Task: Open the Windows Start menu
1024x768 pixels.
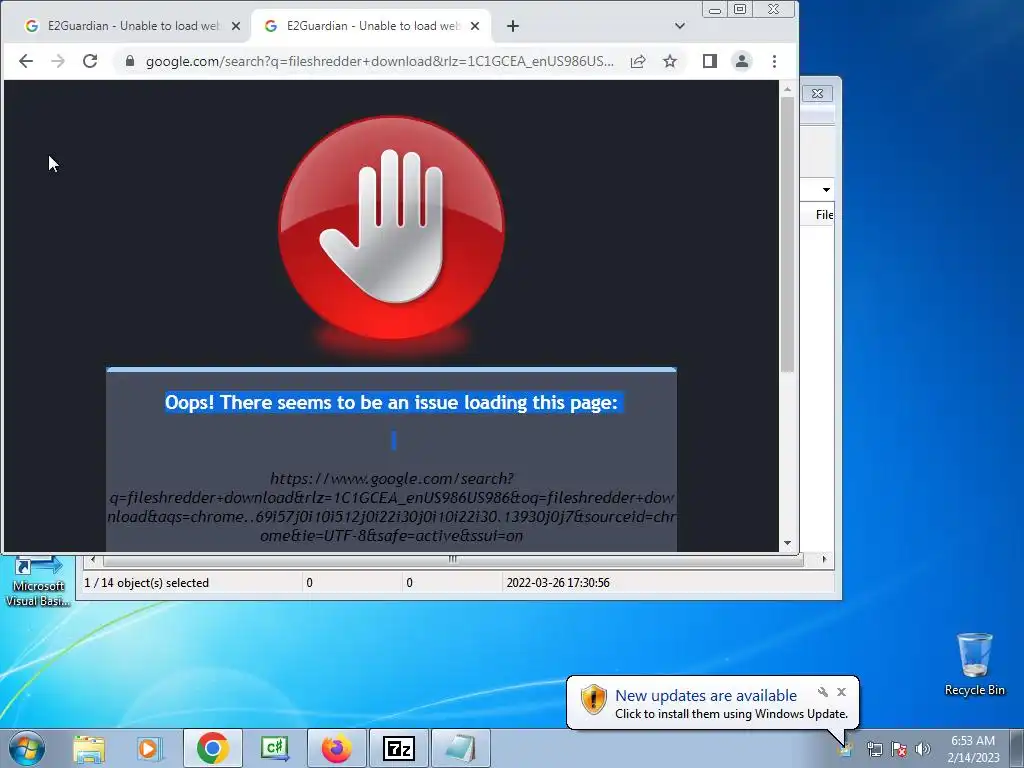Action: [27, 748]
